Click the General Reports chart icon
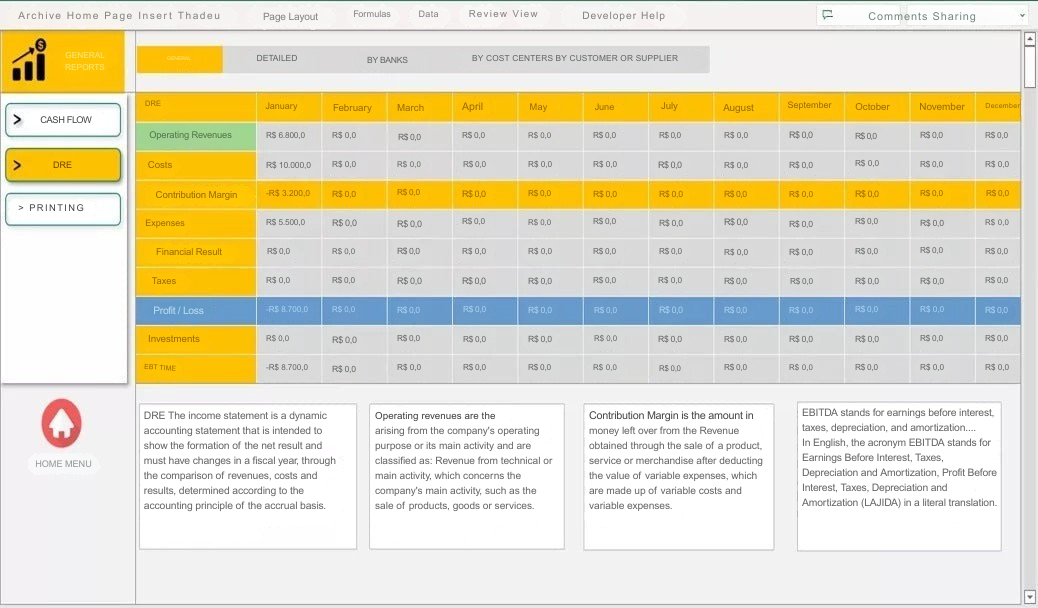Screen dimensions: 1038x608 pyautogui.click(x=29, y=61)
